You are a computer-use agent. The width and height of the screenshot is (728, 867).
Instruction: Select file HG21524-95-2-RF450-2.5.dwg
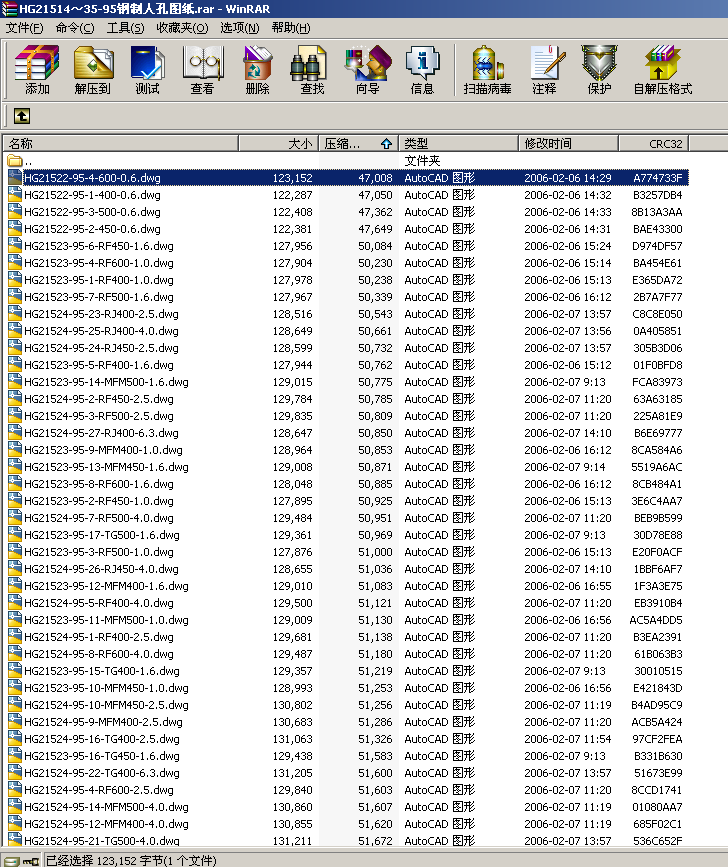pos(98,399)
